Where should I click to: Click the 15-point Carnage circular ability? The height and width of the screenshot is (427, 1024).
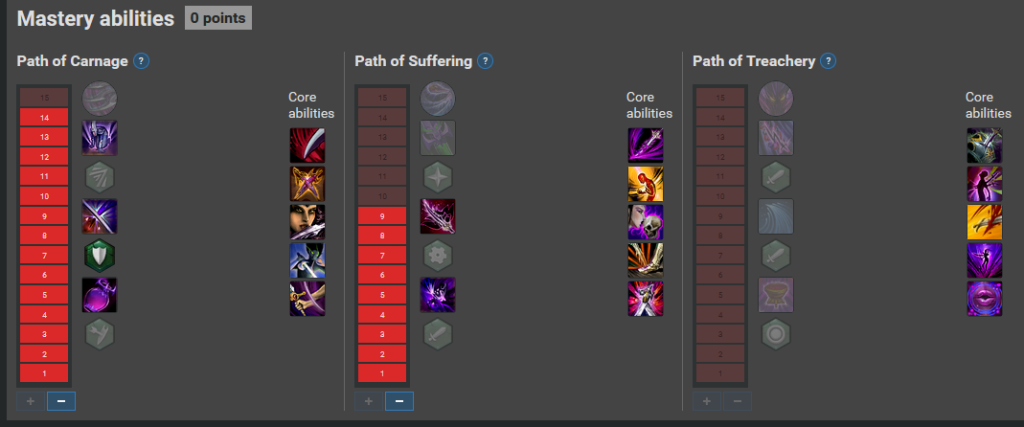[x=99, y=99]
